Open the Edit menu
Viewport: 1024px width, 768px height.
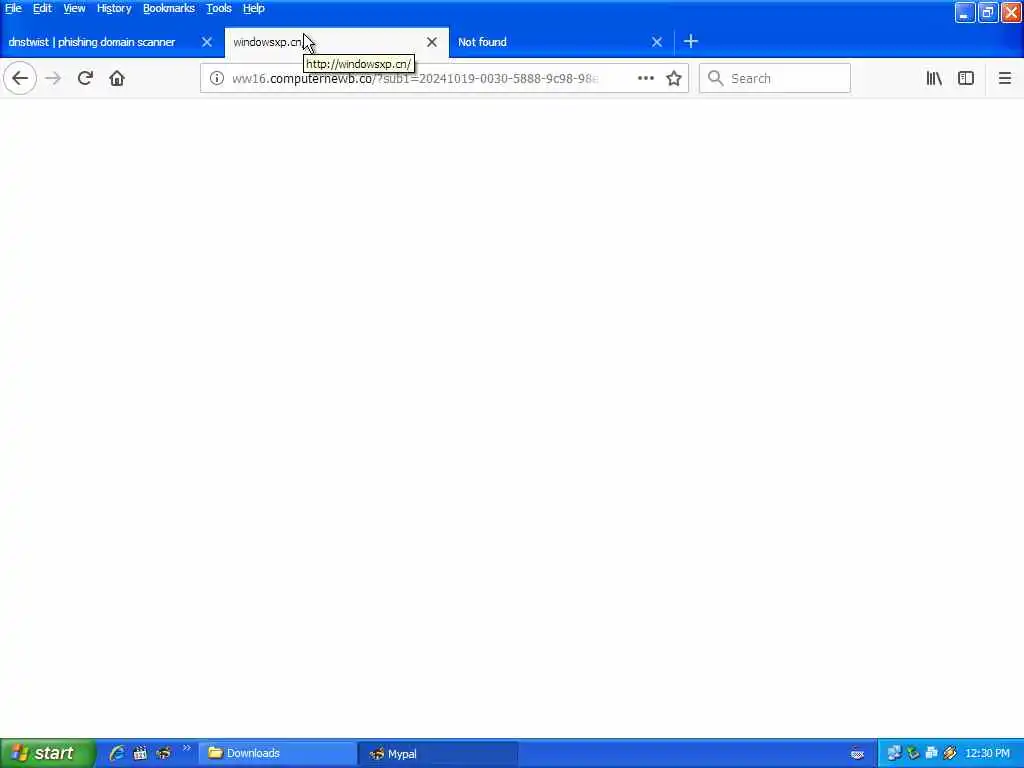(42, 8)
